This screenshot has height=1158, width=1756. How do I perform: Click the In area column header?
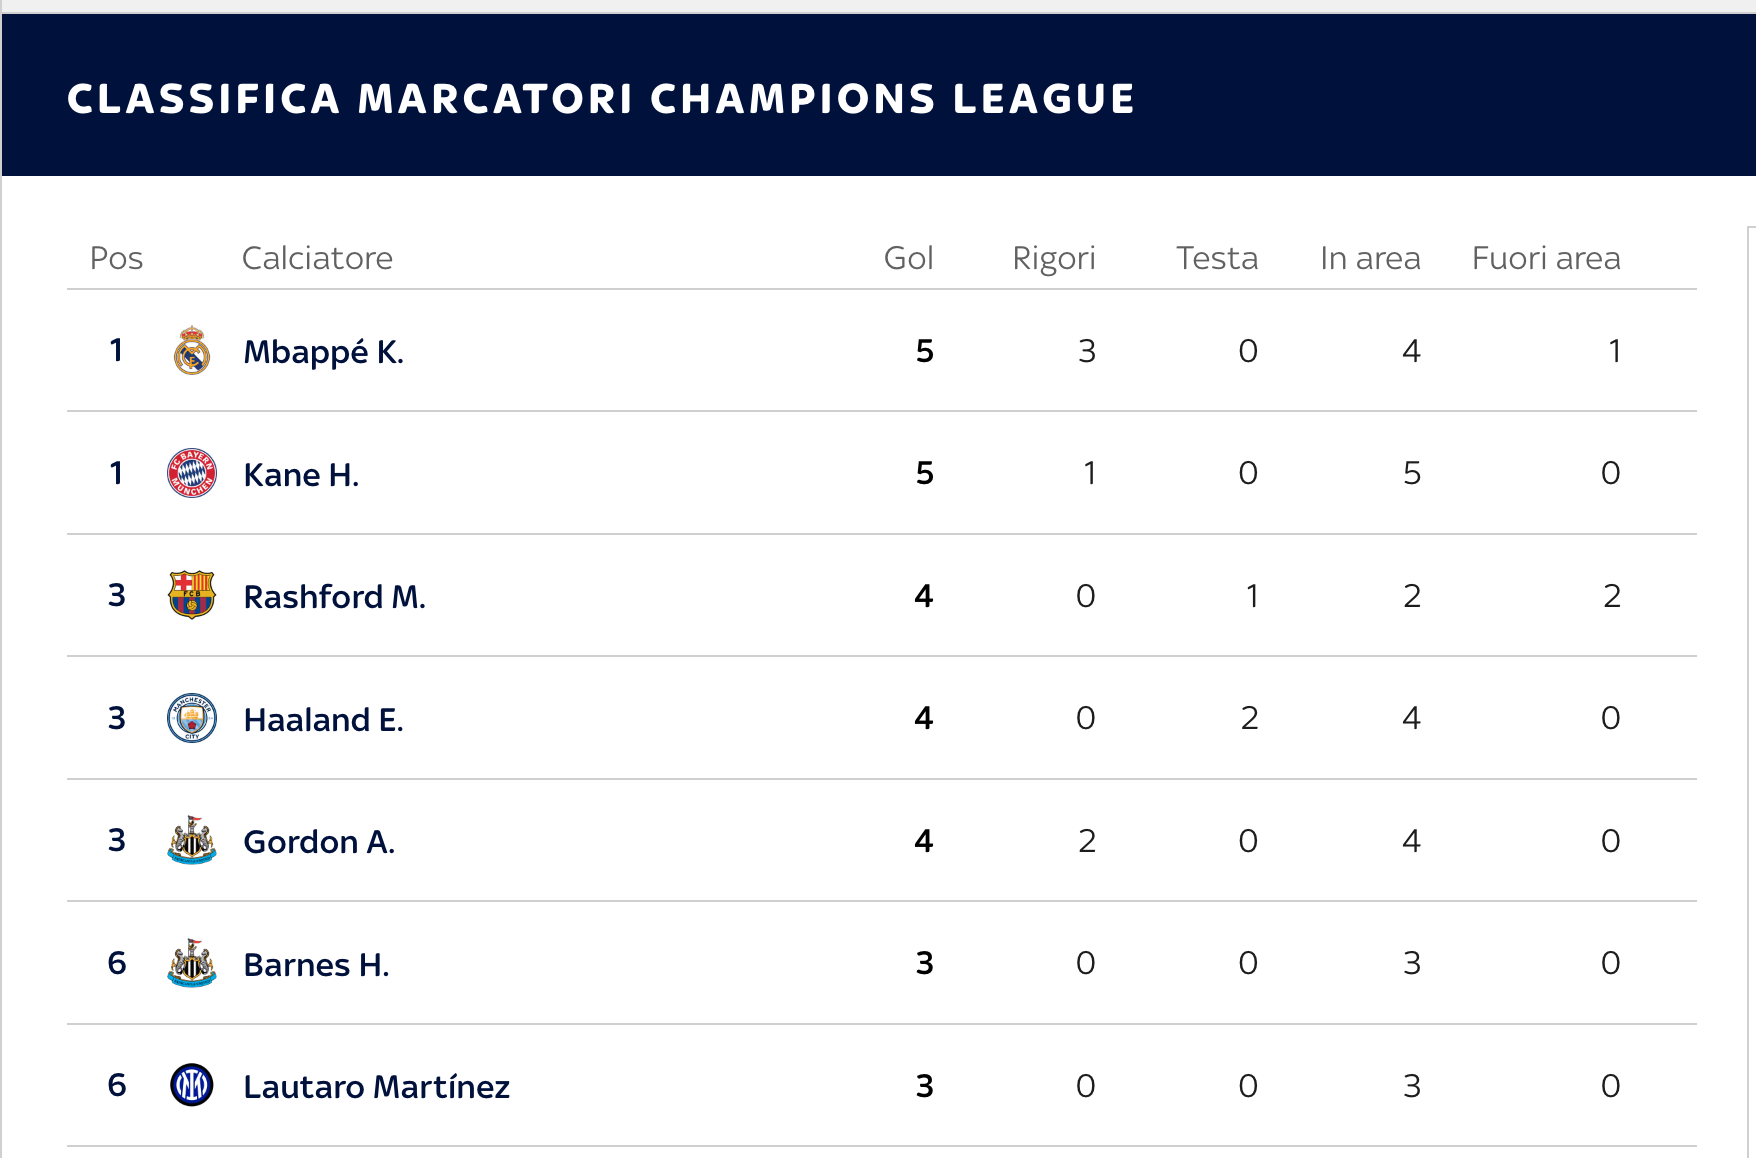tap(1369, 258)
